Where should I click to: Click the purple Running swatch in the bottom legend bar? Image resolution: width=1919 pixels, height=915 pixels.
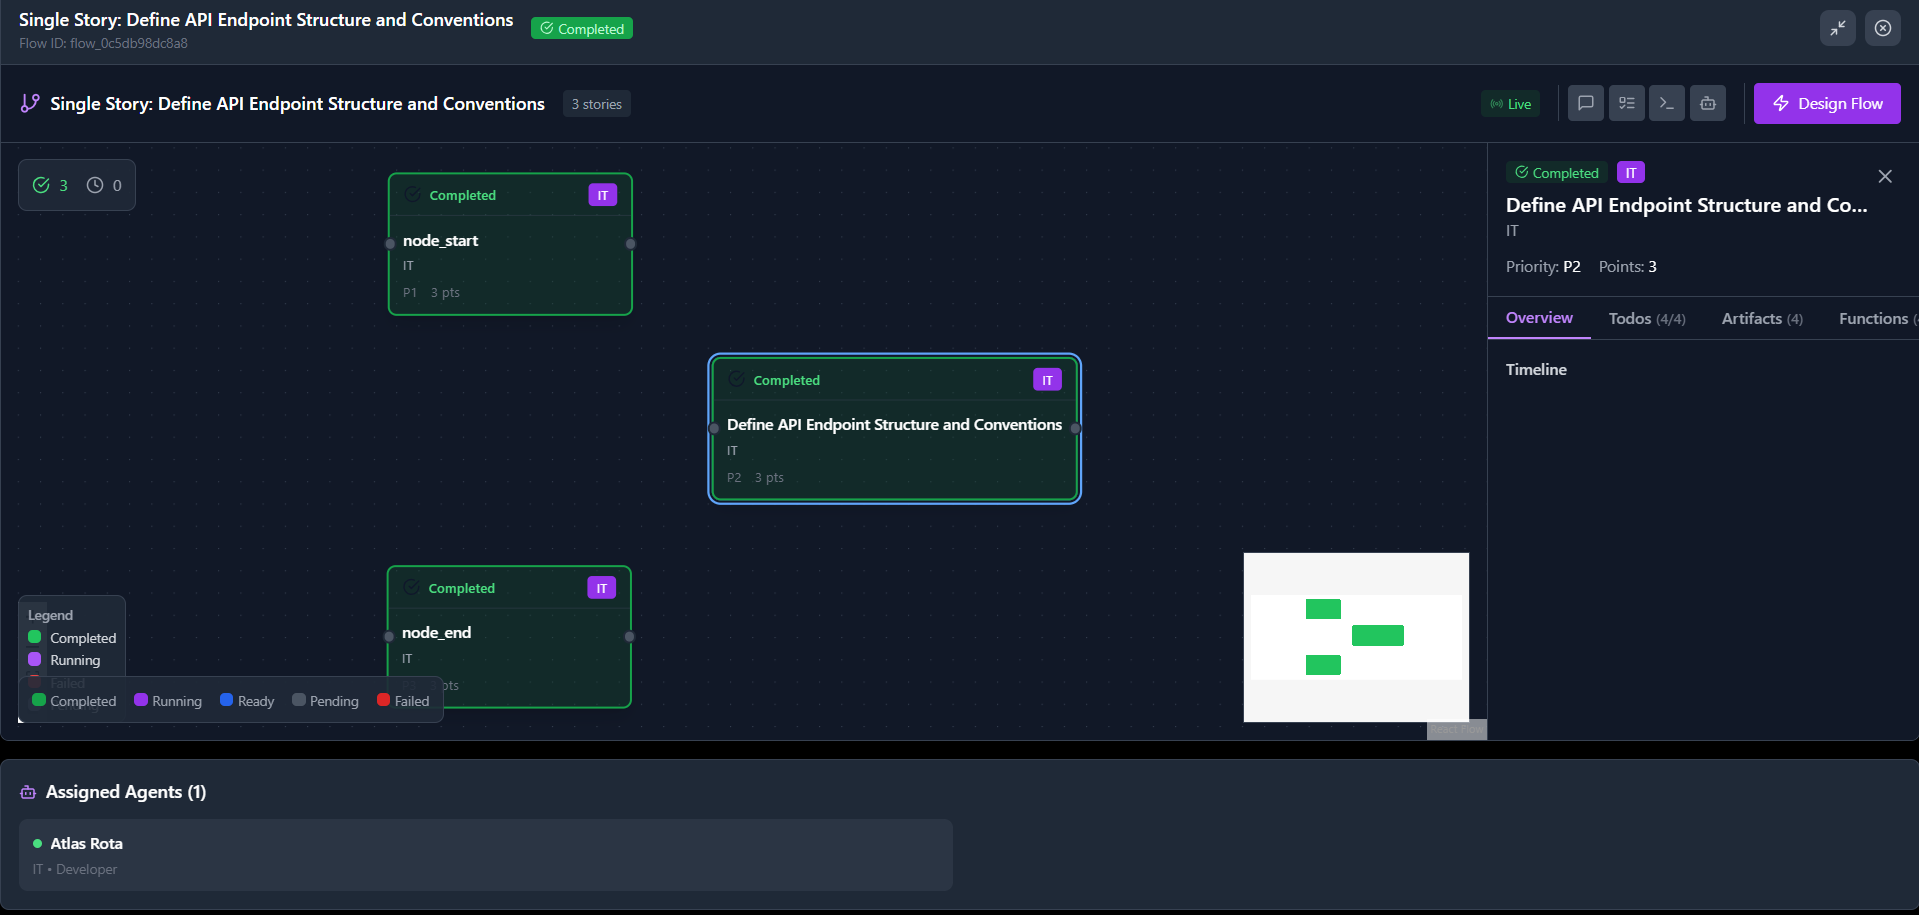(141, 700)
